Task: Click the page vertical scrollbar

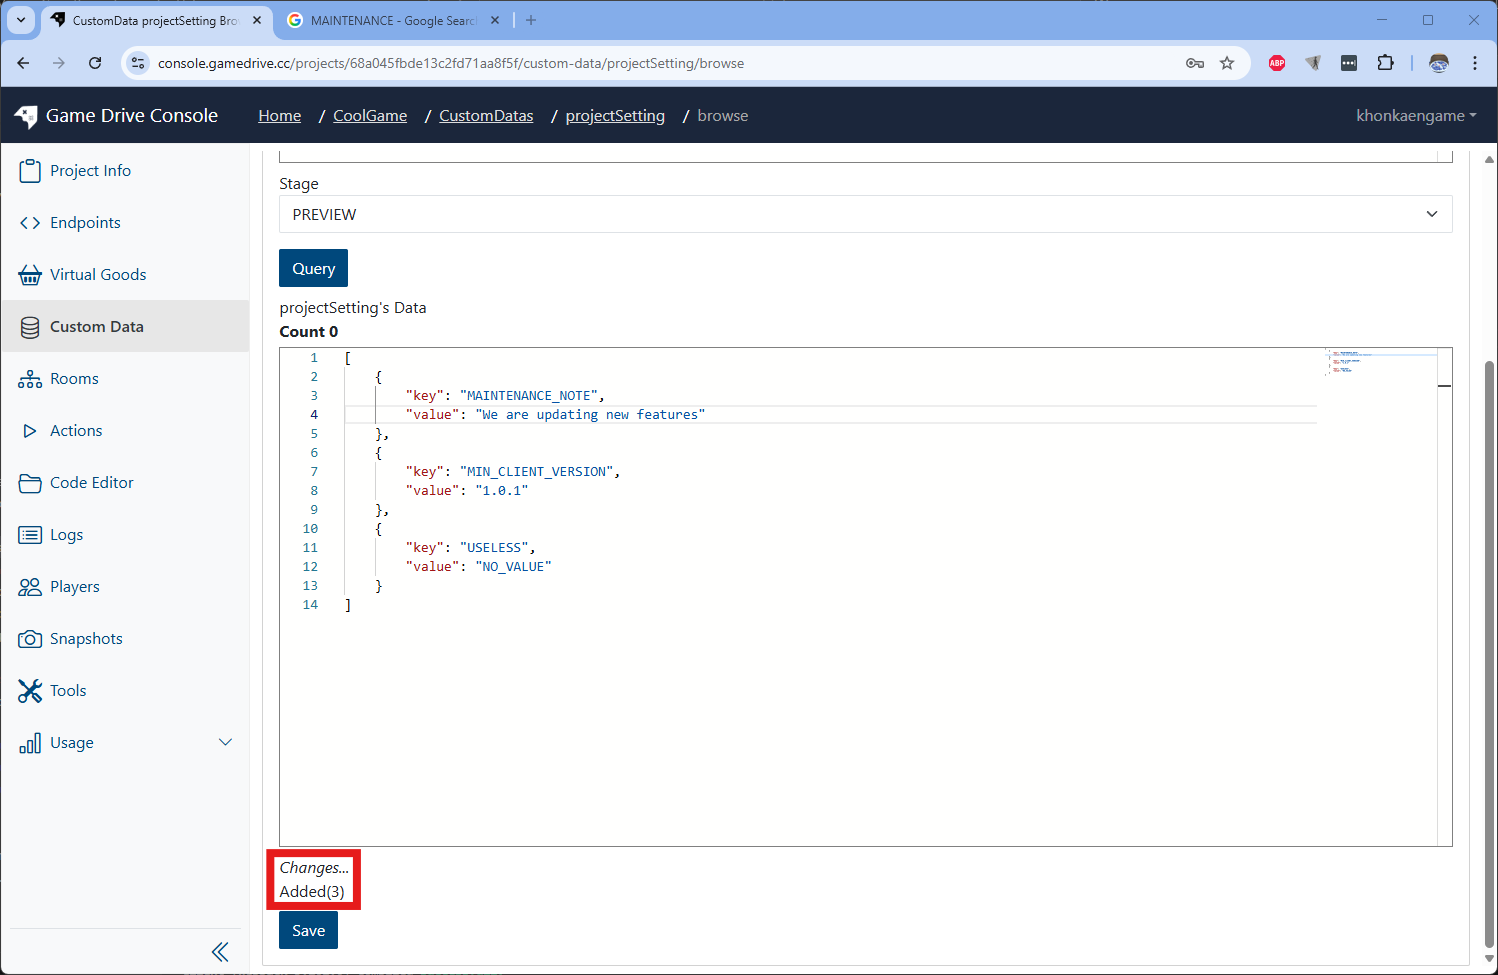Action: (1489, 650)
